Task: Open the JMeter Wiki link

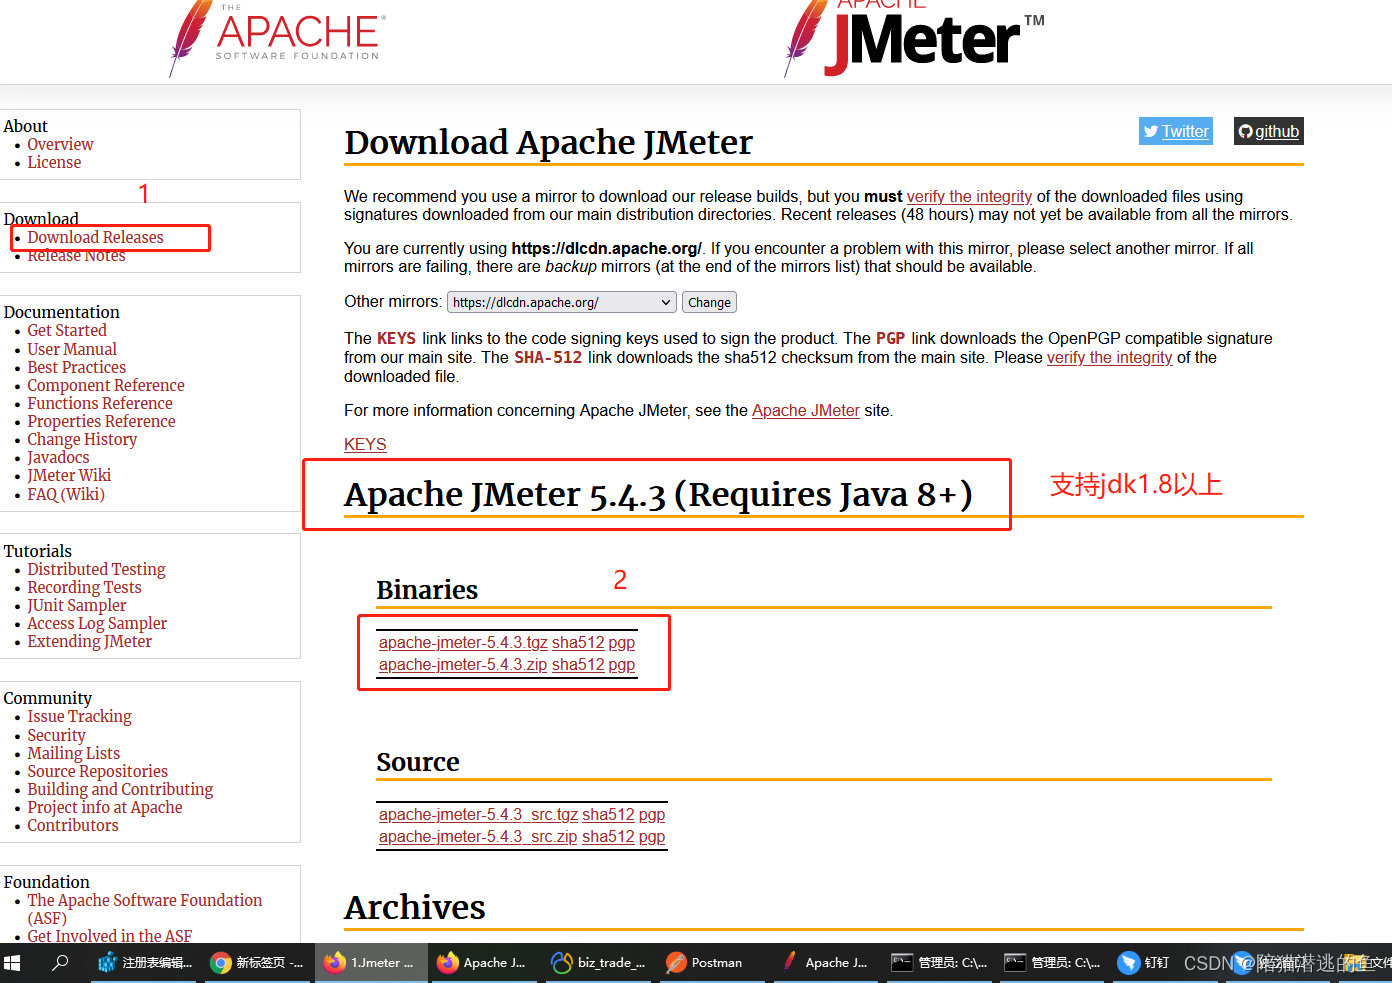Action: coord(69,475)
